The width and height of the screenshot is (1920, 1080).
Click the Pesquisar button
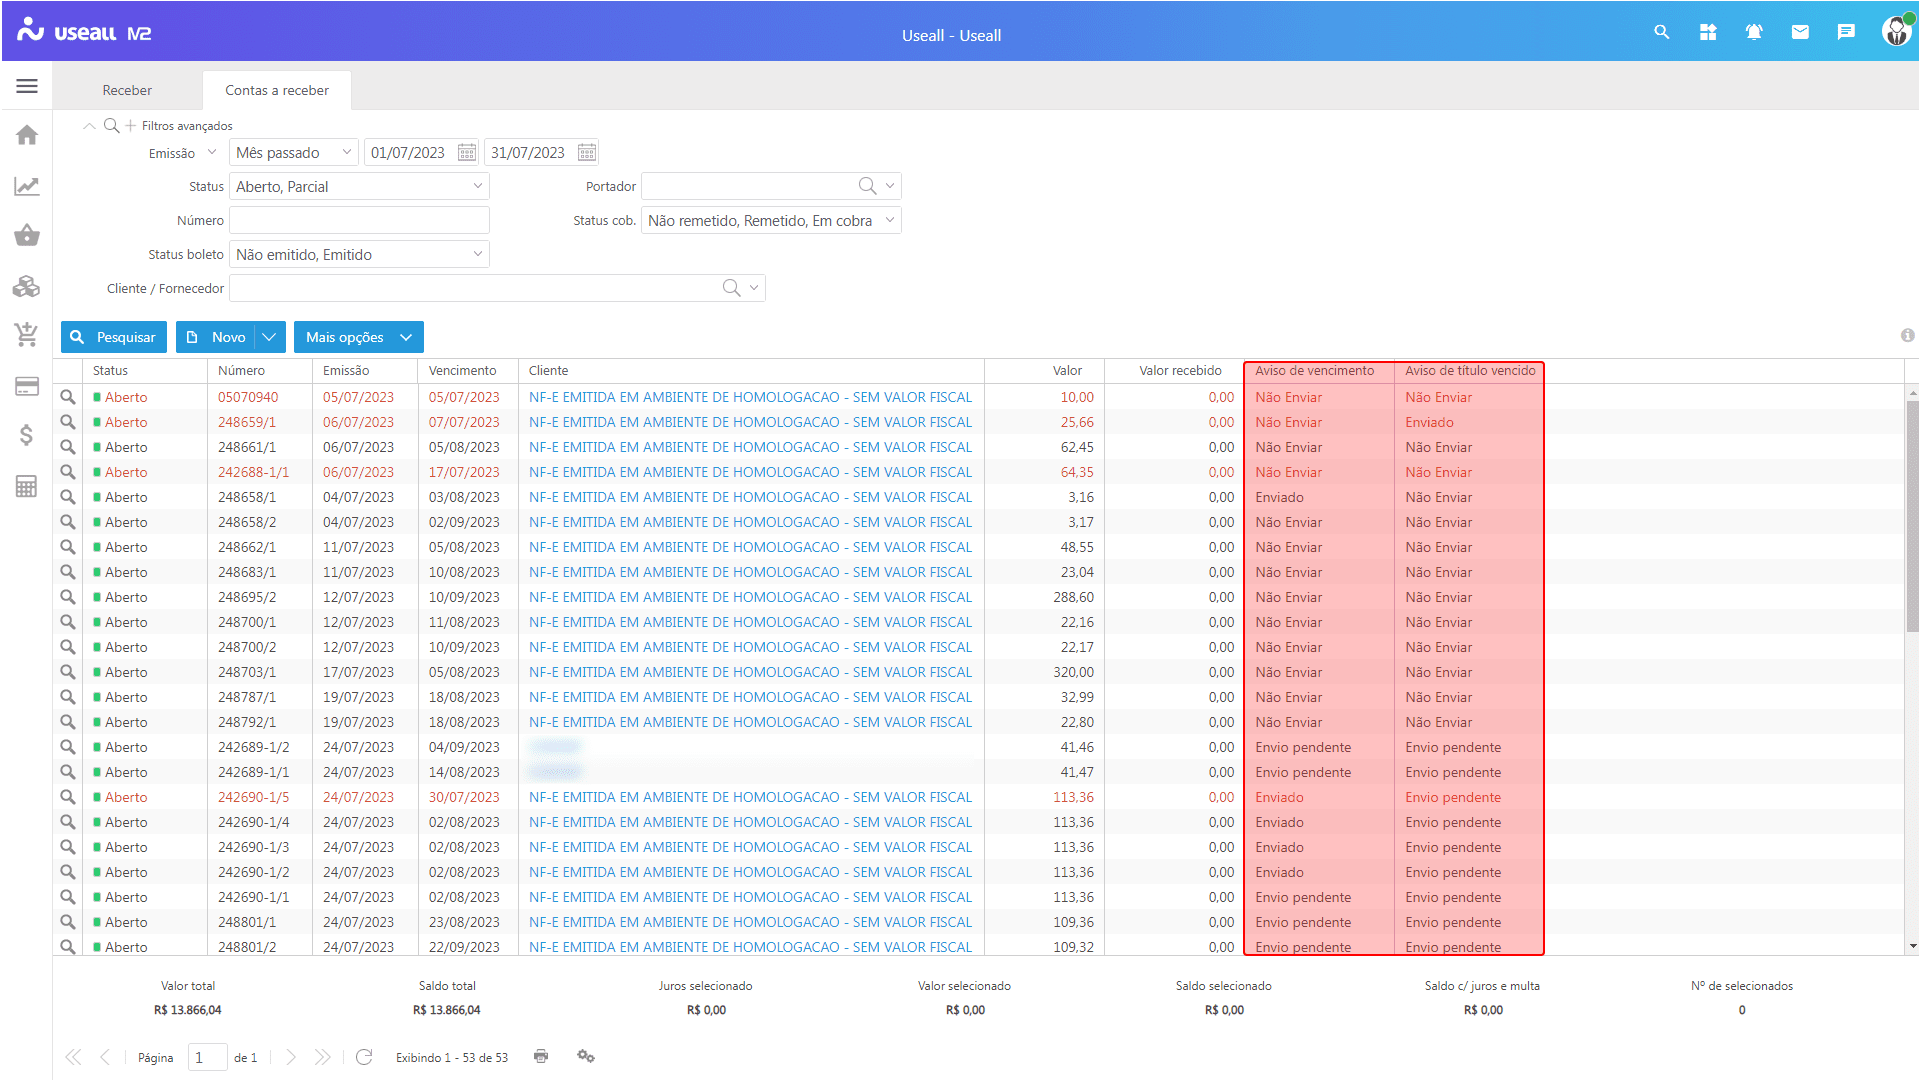click(114, 338)
